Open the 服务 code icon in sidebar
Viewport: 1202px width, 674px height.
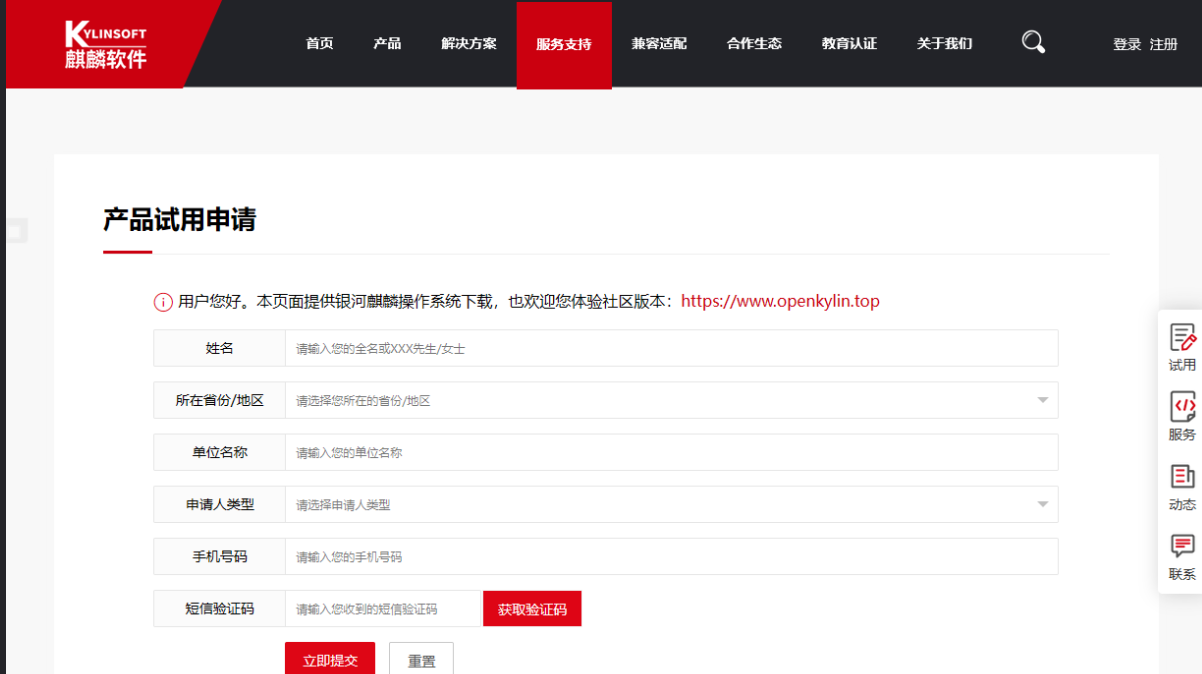[1182, 407]
